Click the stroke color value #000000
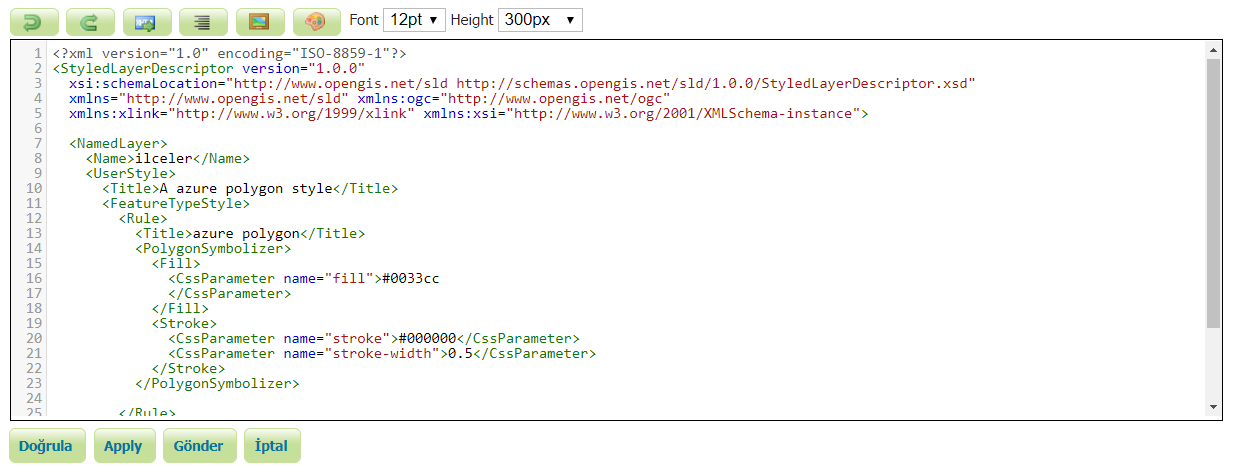 (426, 338)
